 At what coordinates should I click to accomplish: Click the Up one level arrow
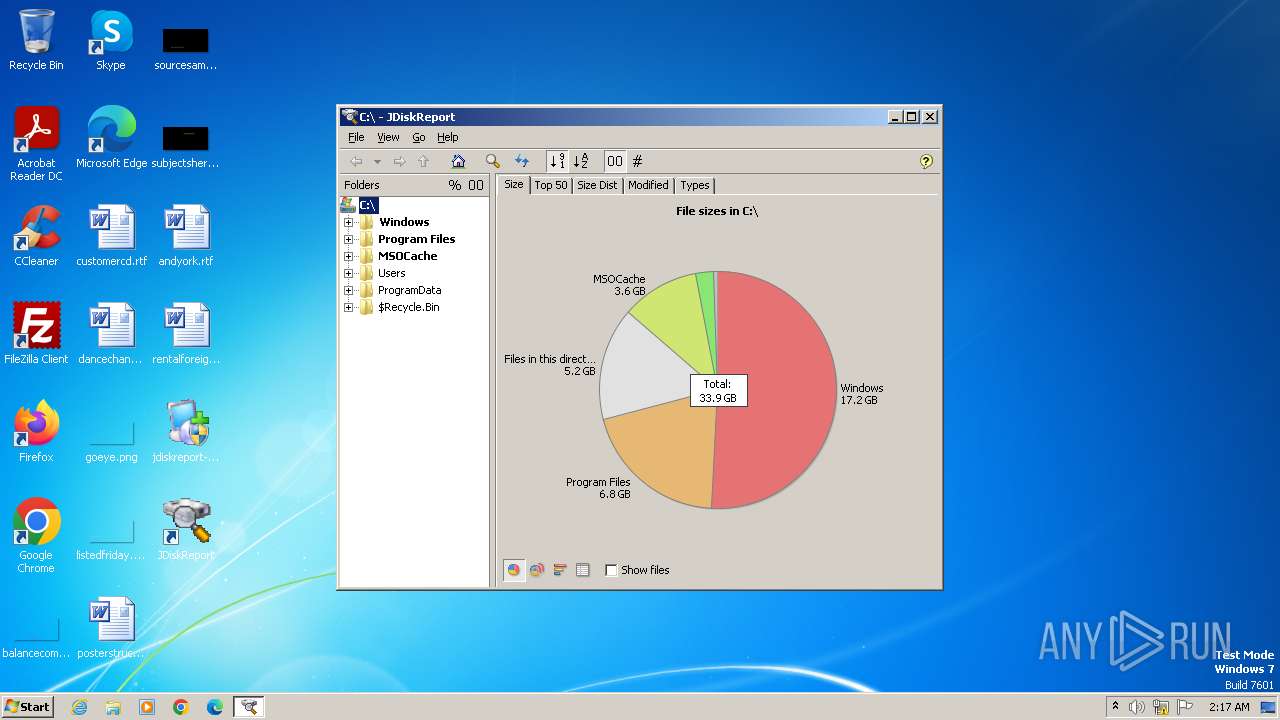coord(423,161)
